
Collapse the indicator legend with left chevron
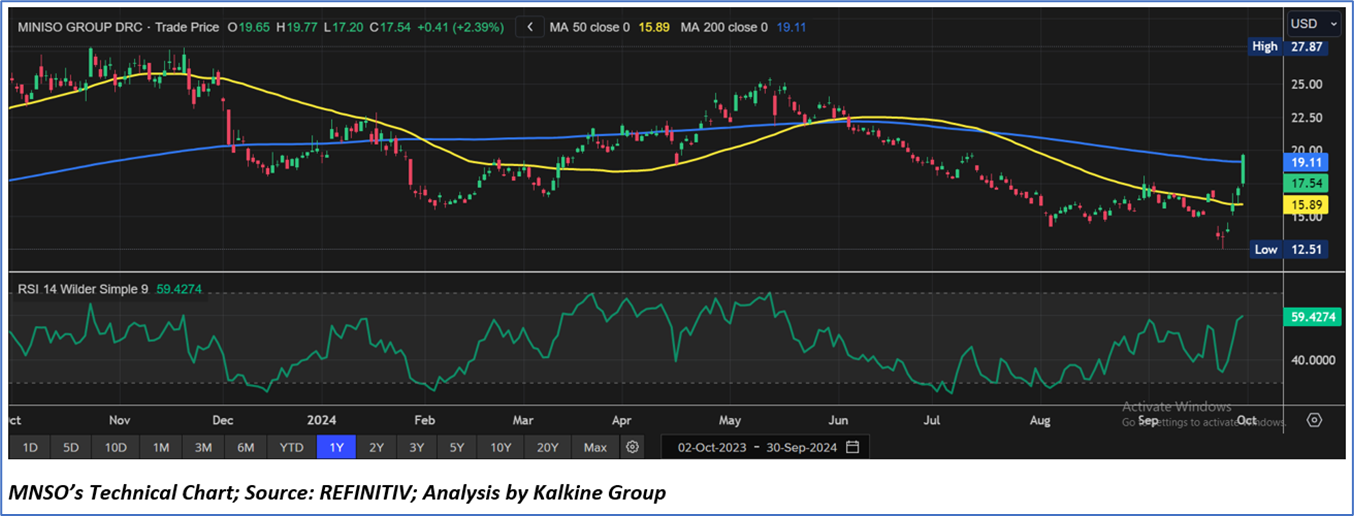click(x=529, y=28)
